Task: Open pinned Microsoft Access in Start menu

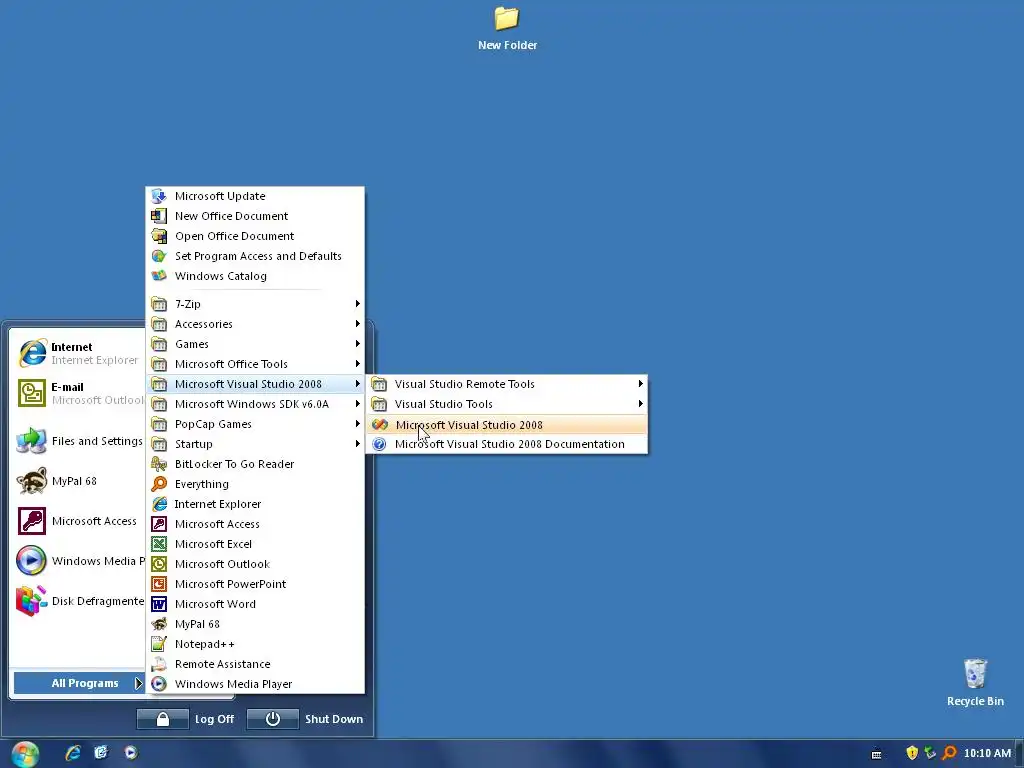Action: click(x=78, y=521)
